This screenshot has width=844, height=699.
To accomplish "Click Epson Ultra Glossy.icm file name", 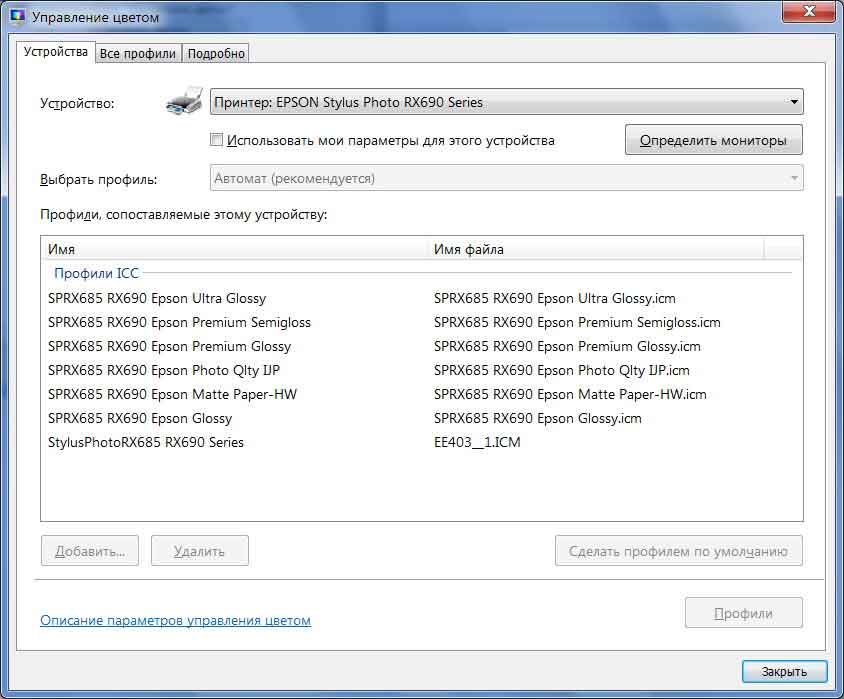I will click(554, 298).
